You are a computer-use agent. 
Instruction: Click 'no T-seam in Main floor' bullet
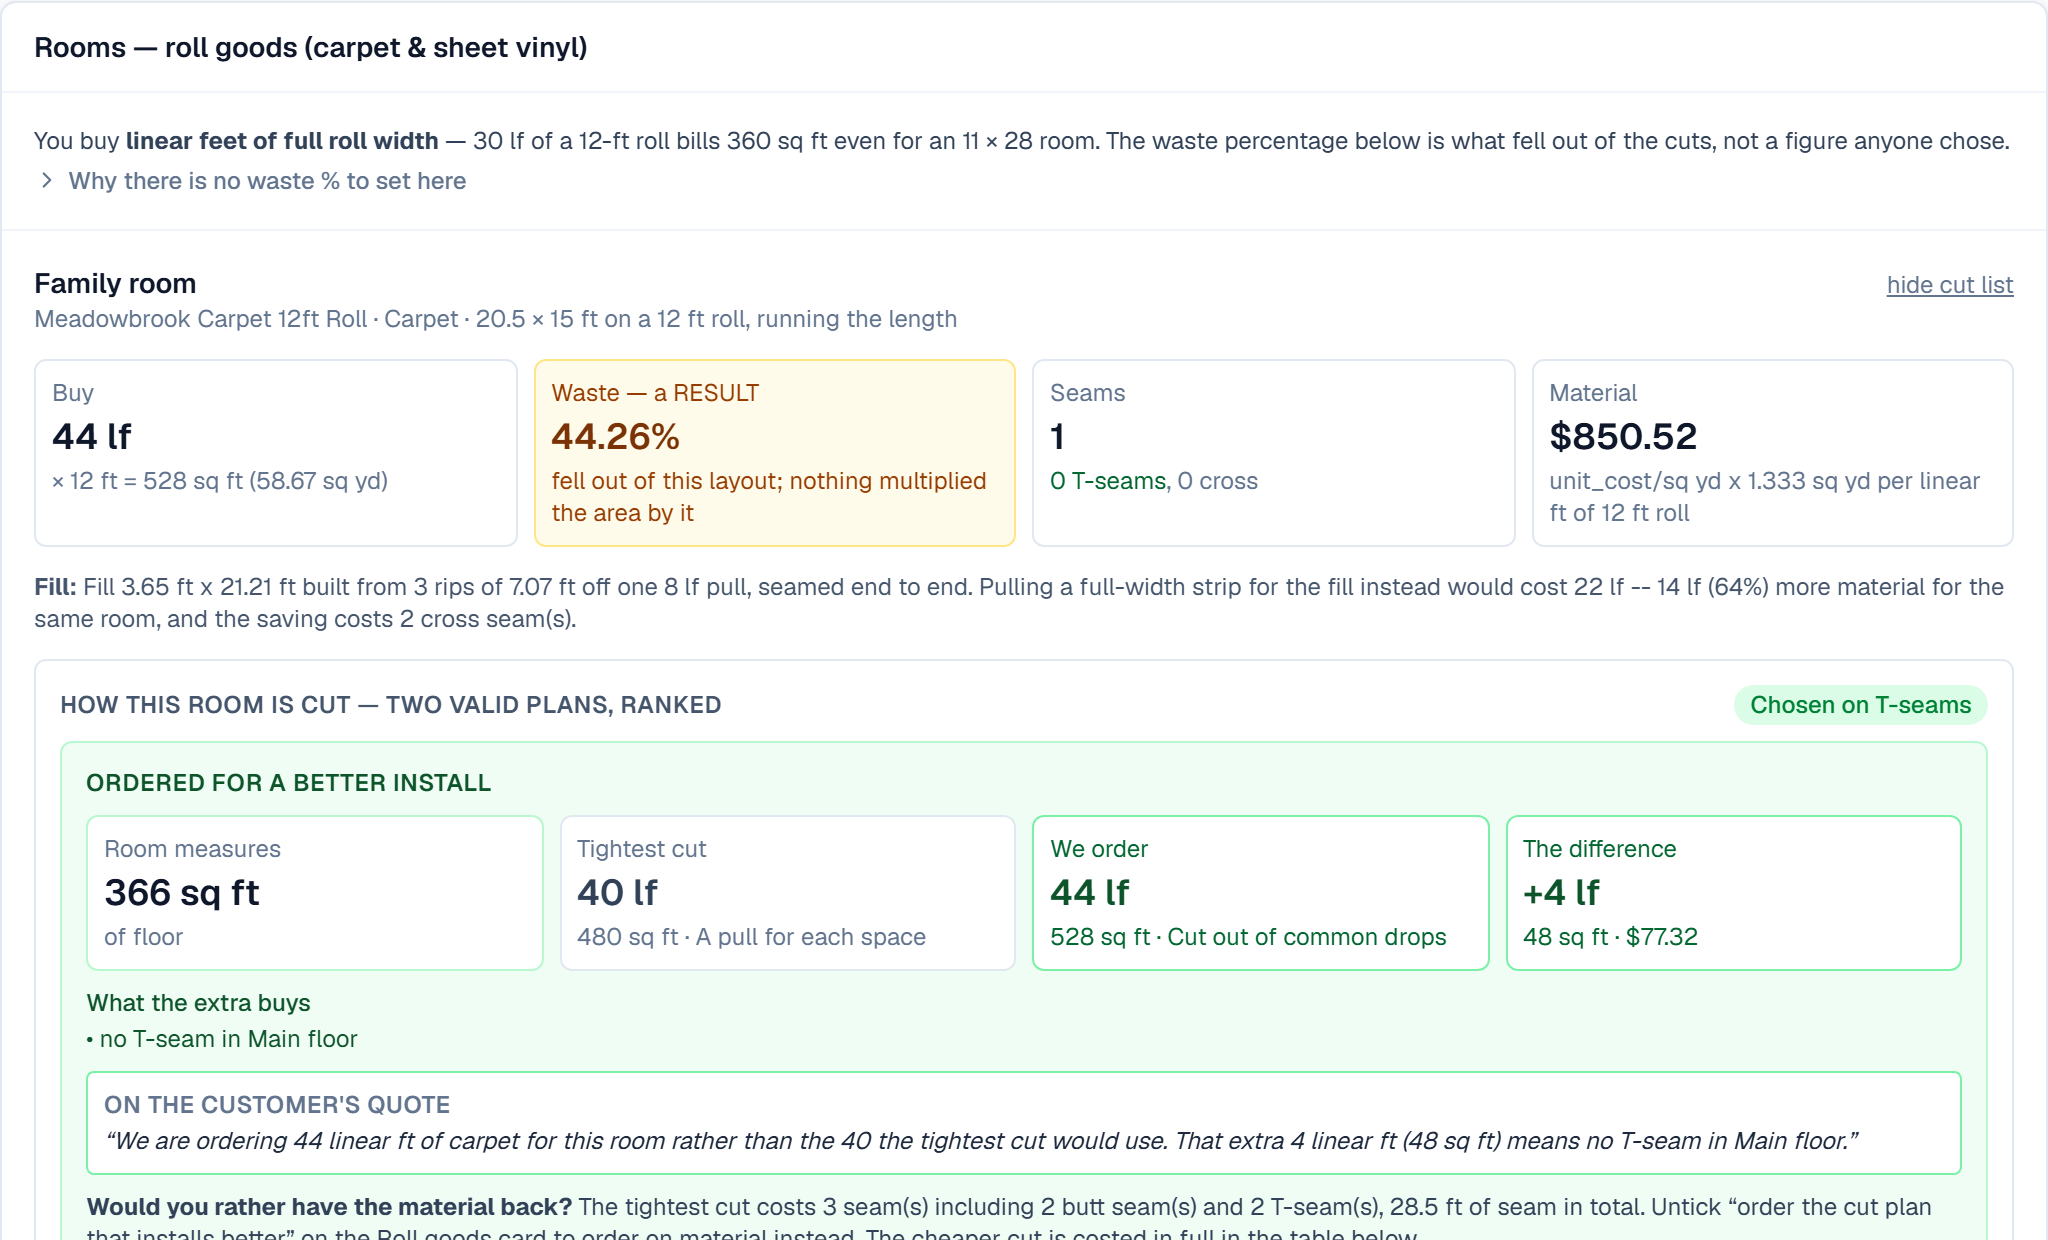222,1039
